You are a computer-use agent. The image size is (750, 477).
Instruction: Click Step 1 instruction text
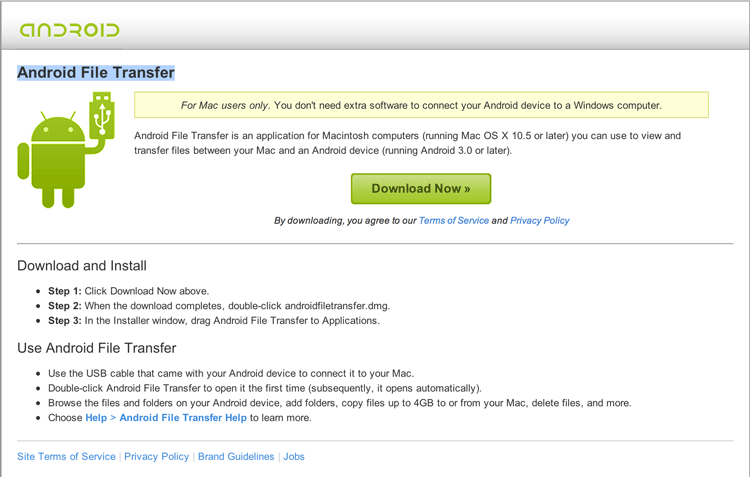[x=129, y=291]
